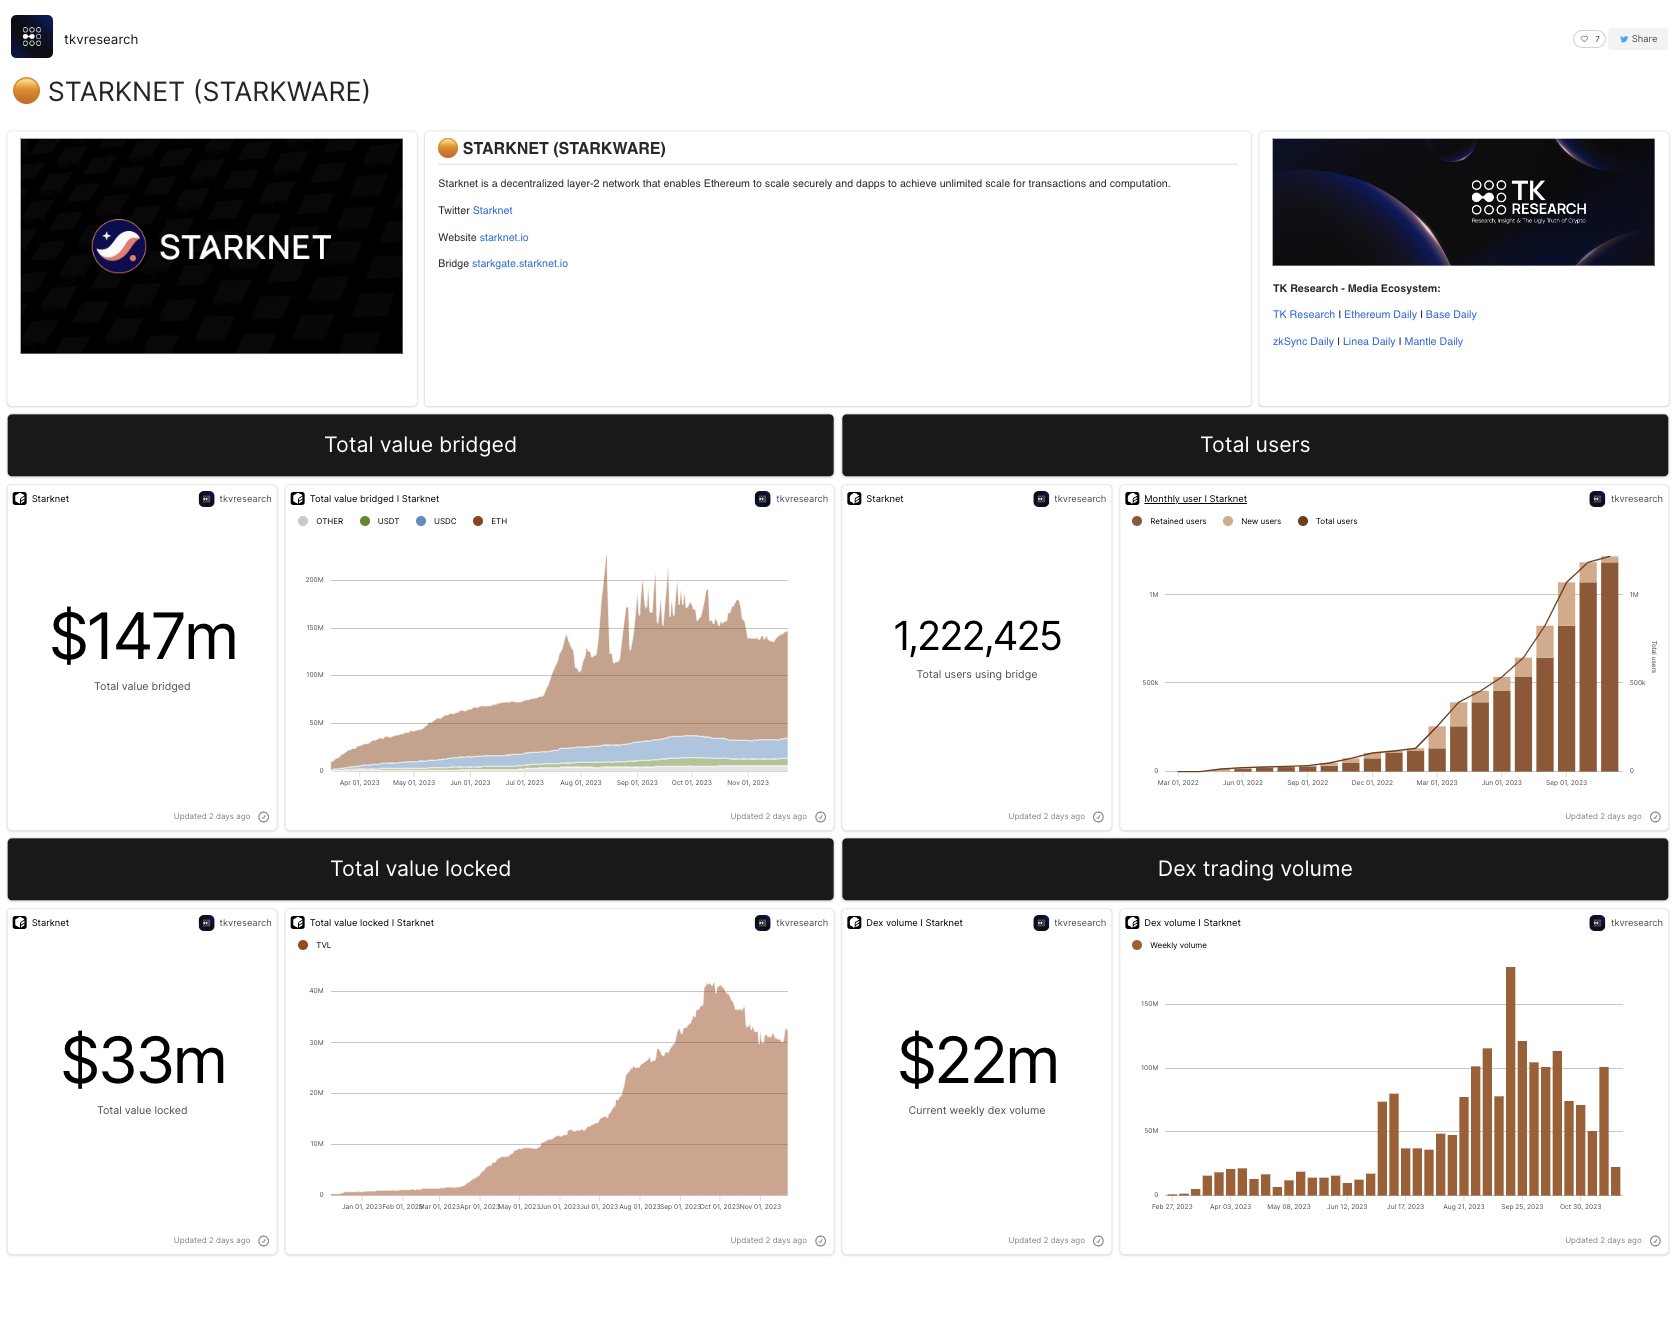Open the starkgate.starknet.io bridge link
This screenshot has width=1674, height=1338.
(x=520, y=264)
